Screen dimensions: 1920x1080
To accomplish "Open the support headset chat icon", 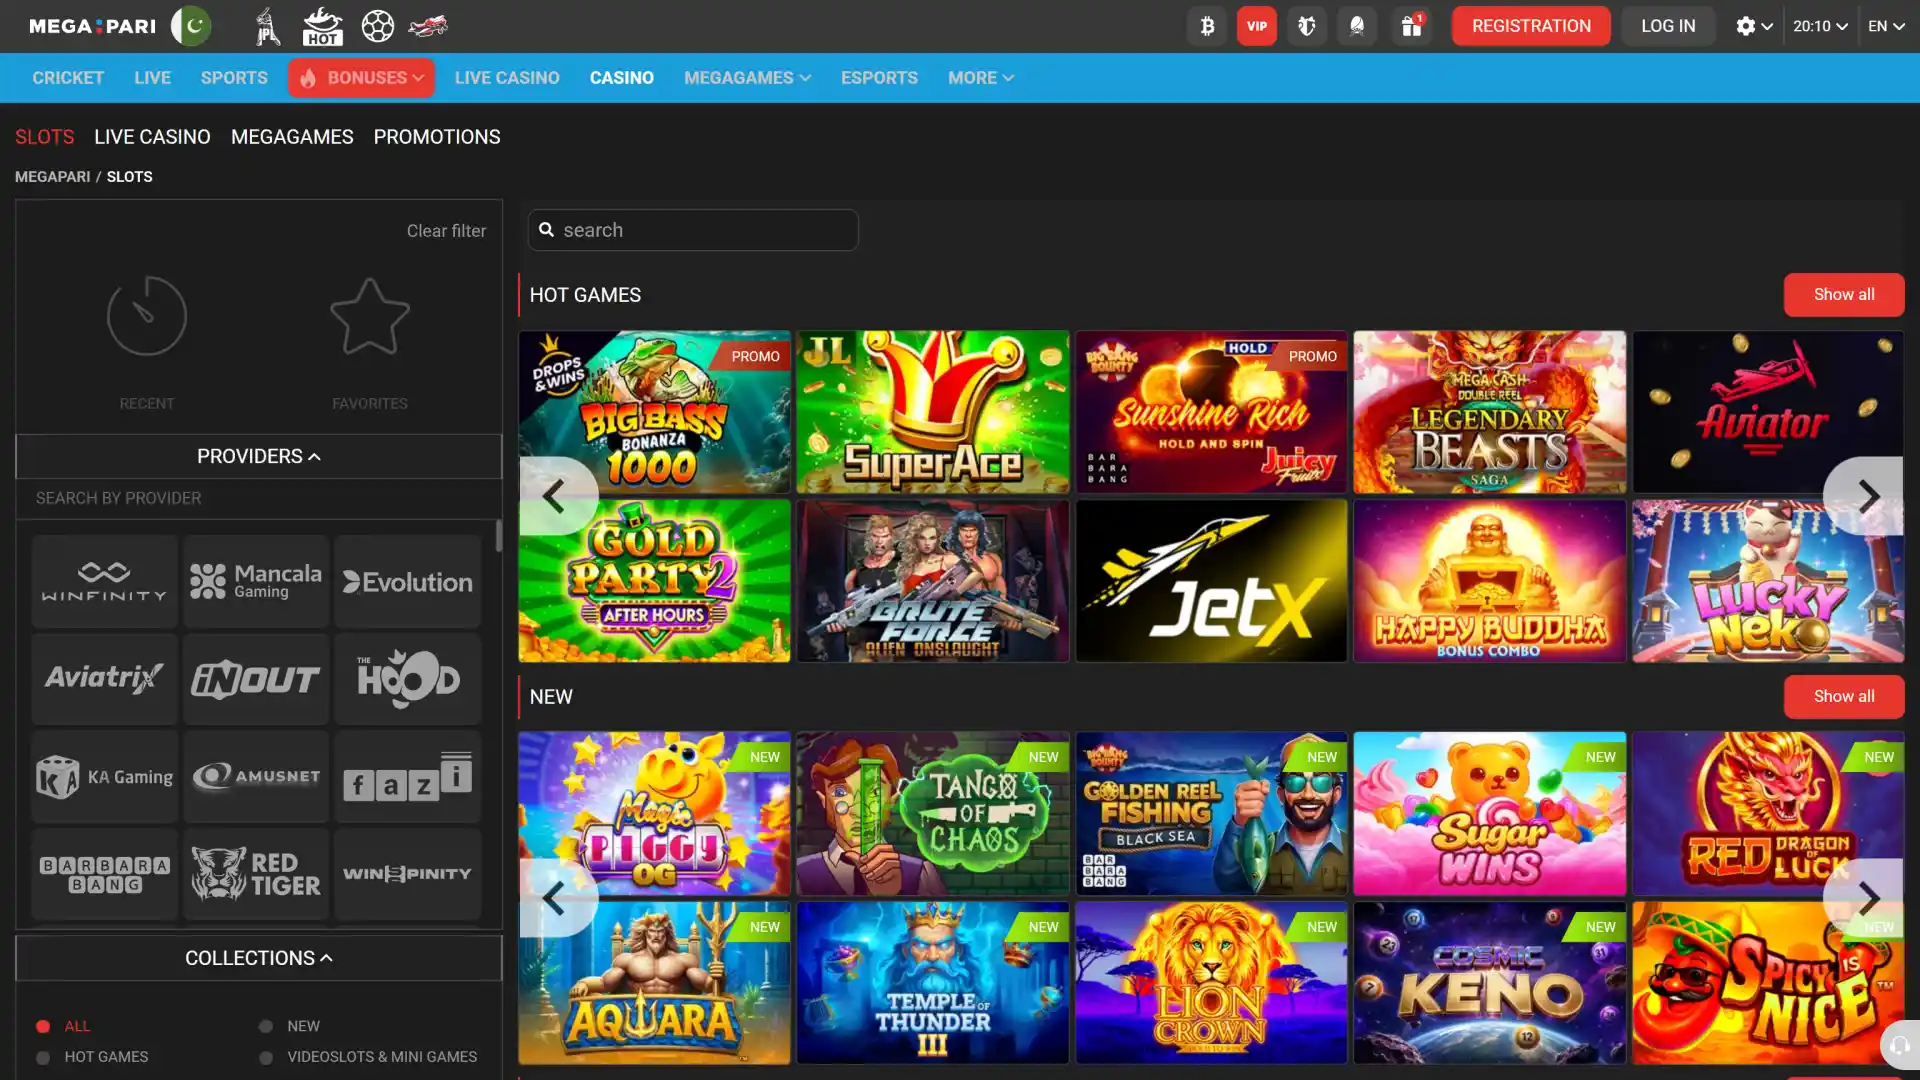I will (1900, 1045).
